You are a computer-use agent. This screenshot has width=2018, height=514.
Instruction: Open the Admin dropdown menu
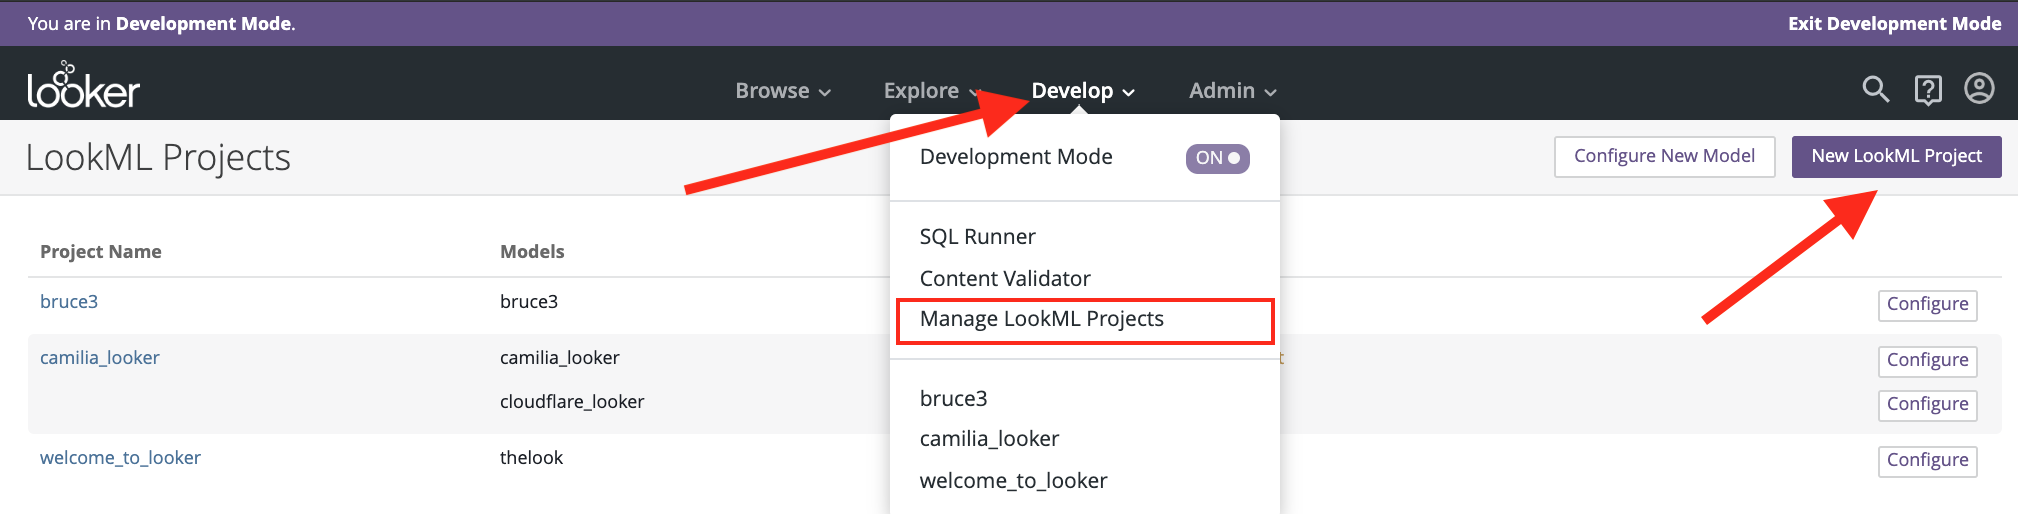pos(1231,91)
